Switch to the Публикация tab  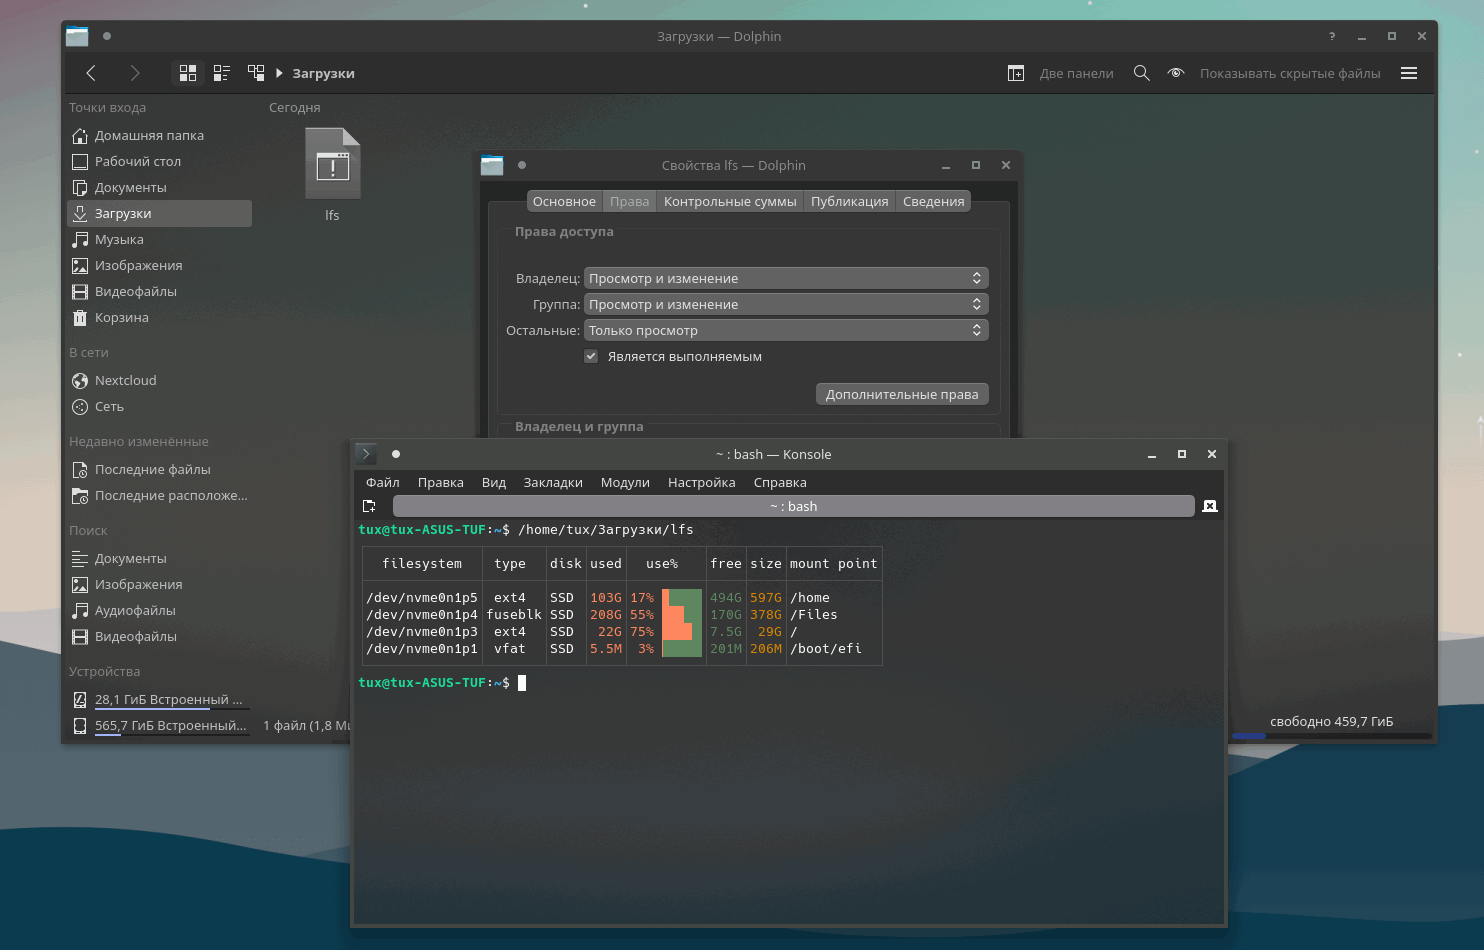(x=850, y=201)
